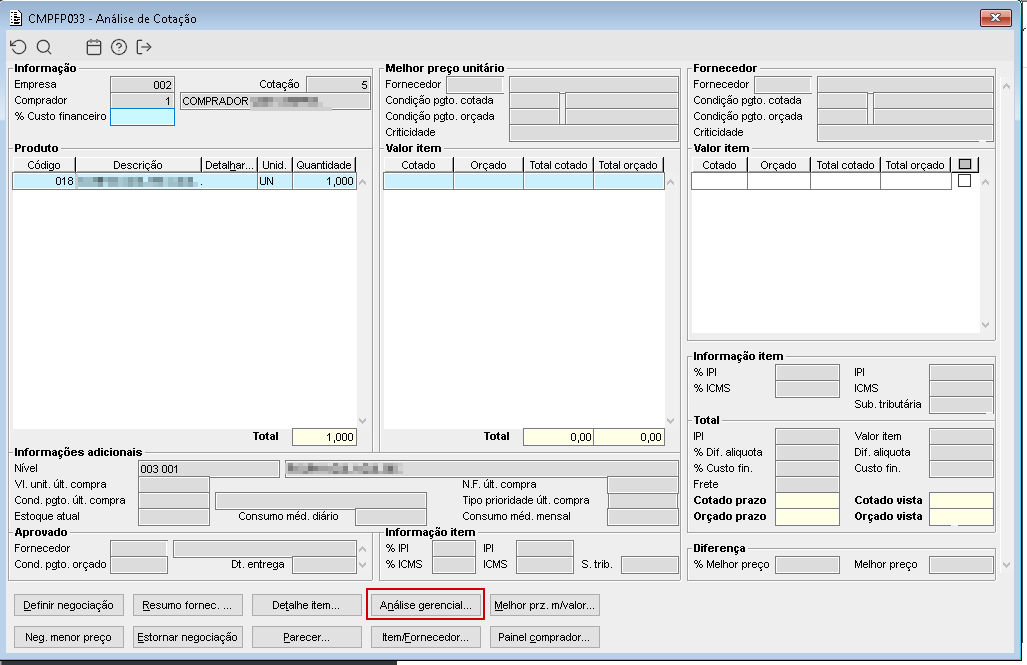This screenshot has width=1027, height=665.
Task: Click Melhor prz. m/valor... button
Action: [544, 605]
